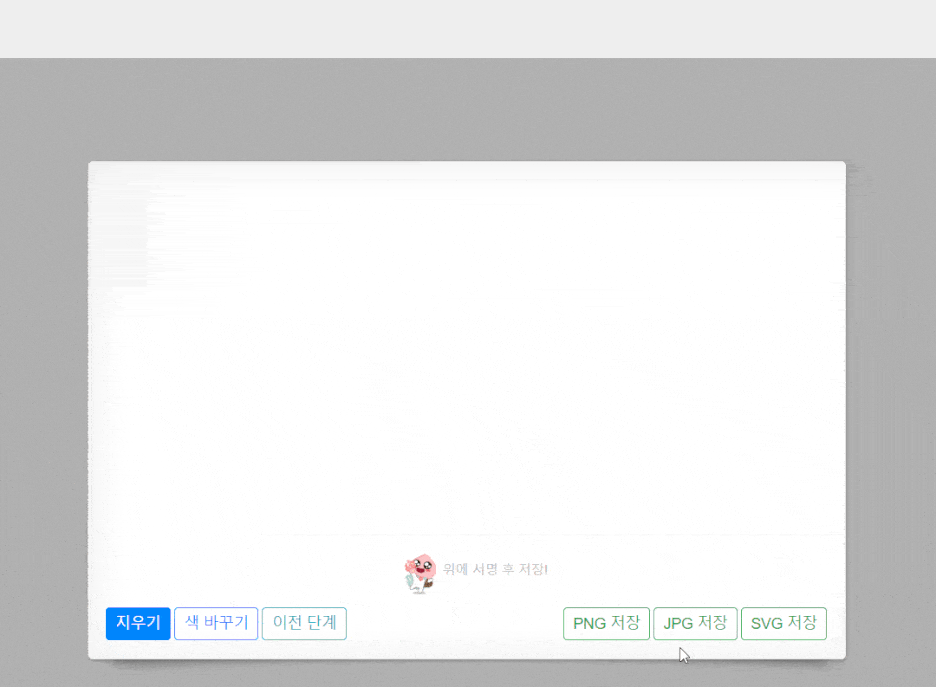Click the pink character mascot icon
This screenshot has width=936, height=687.
420,573
